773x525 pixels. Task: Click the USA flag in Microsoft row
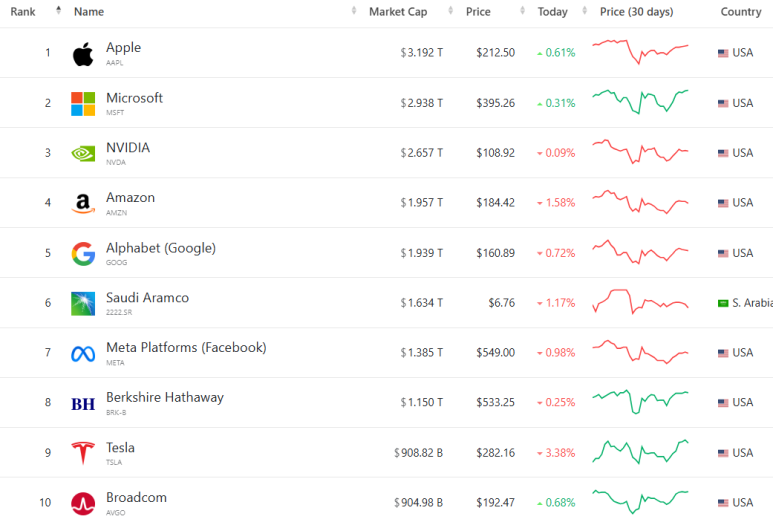tap(723, 103)
